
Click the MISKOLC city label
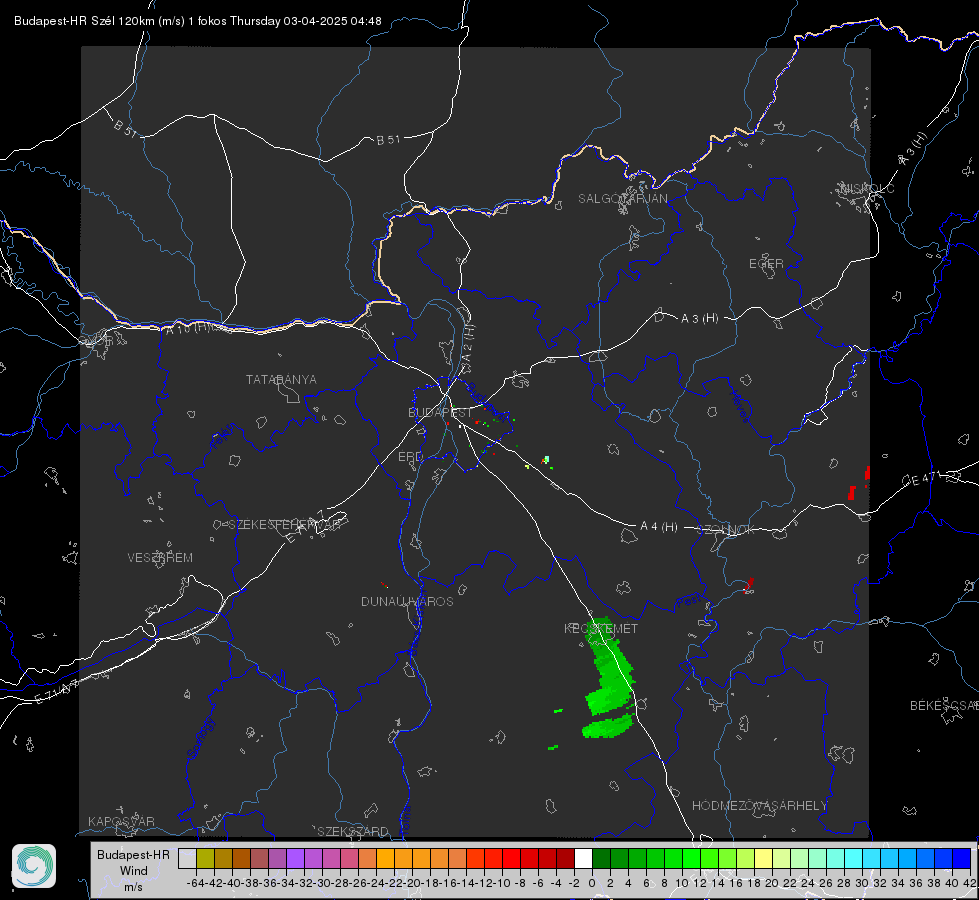tap(867, 188)
